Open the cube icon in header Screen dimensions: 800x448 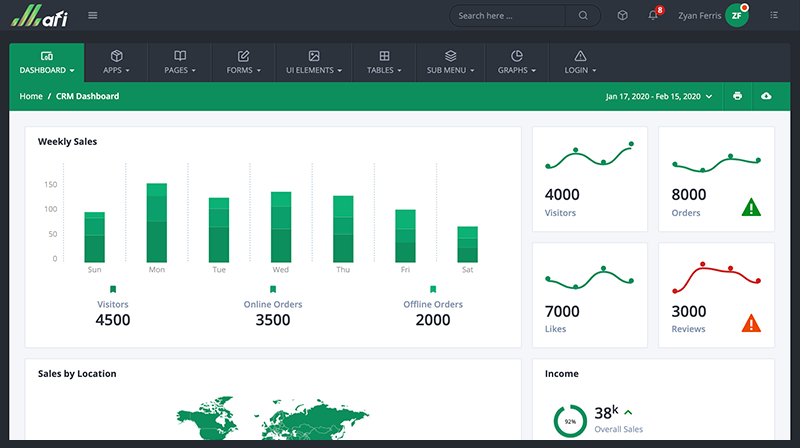pos(622,16)
